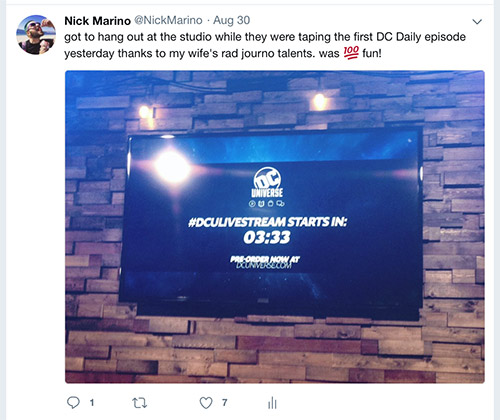500x420 pixels.
Task: Click the bright lens flare on TV
Action: click(172, 167)
